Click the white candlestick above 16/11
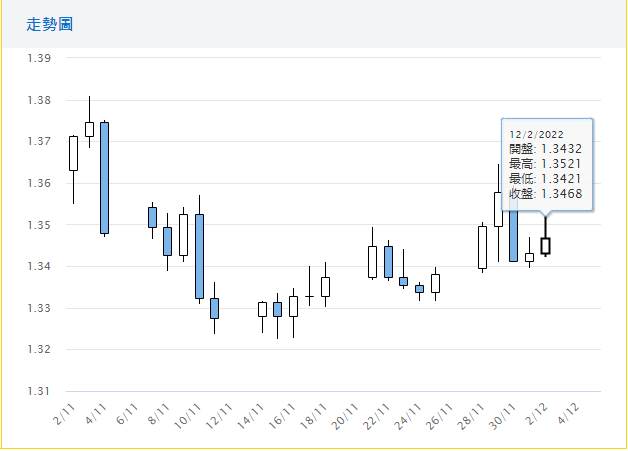628x451 pixels. pyautogui.click(x=293, y=306)
